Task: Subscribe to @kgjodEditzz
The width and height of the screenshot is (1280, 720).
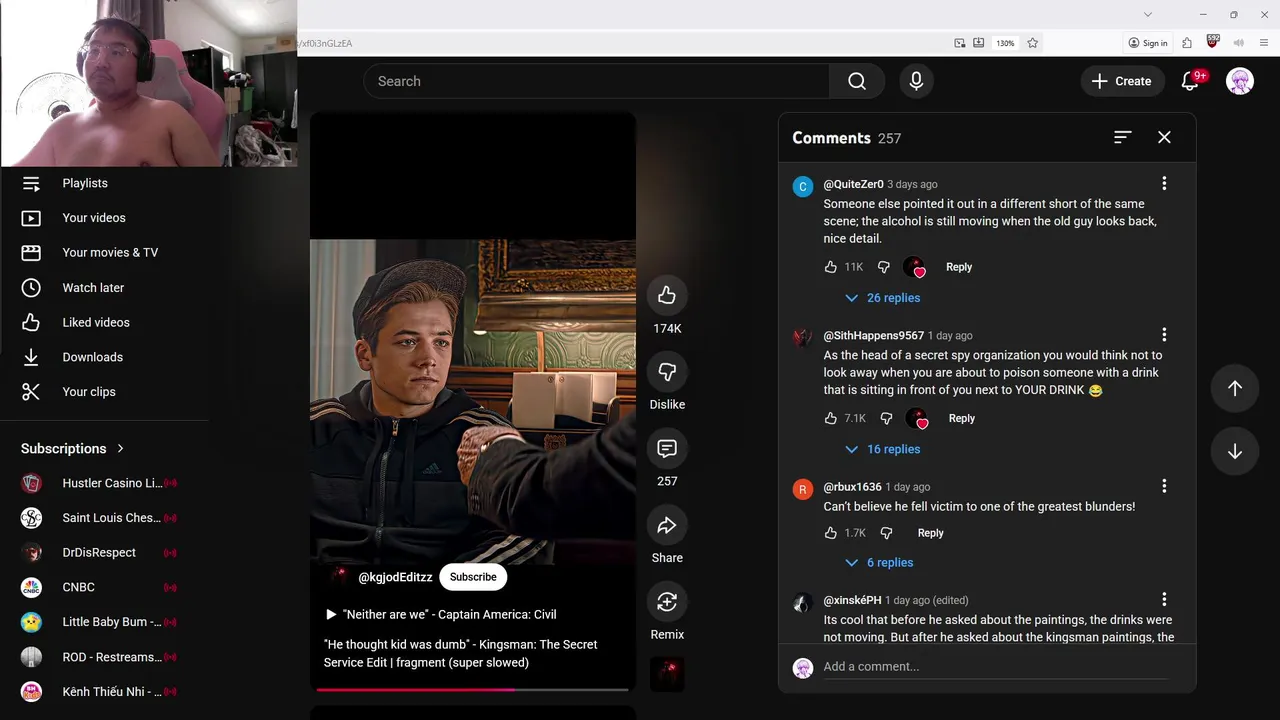Action: pos(473,577)
